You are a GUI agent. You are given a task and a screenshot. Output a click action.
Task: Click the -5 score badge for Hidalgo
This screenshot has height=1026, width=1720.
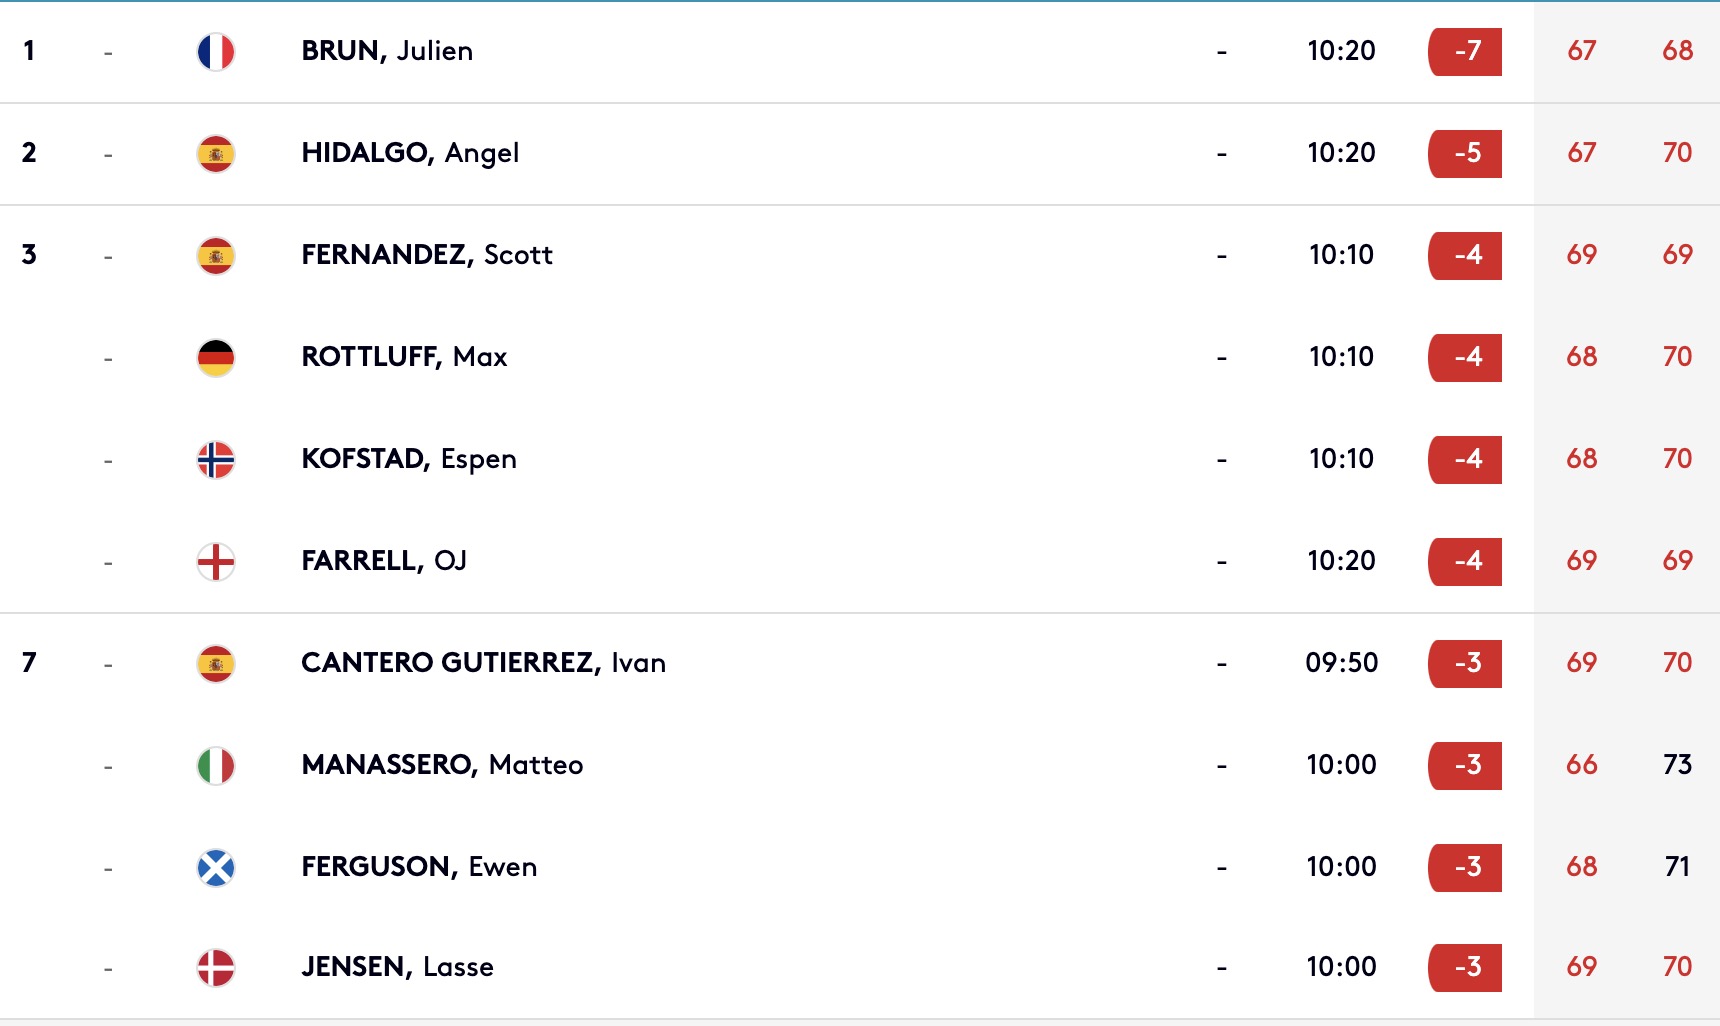[x=1465, y=154]
